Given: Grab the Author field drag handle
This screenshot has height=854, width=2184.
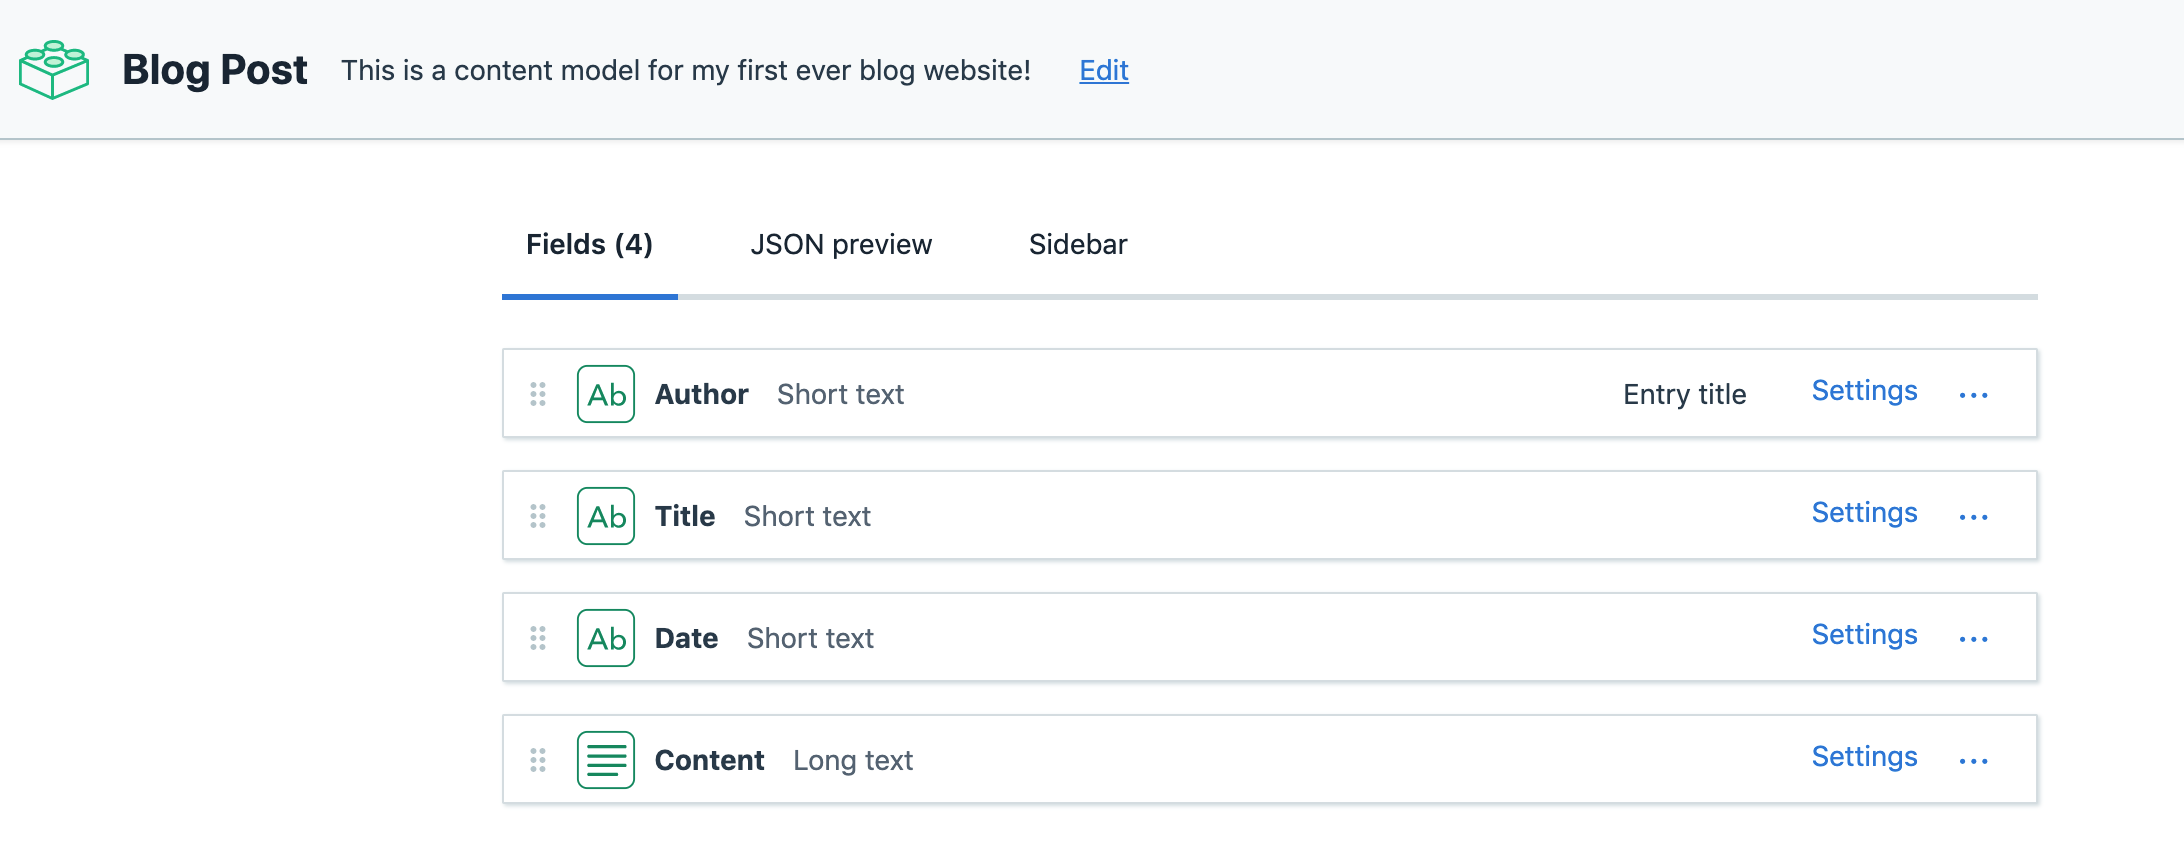Looking at the screenshot, I should 538,394.
